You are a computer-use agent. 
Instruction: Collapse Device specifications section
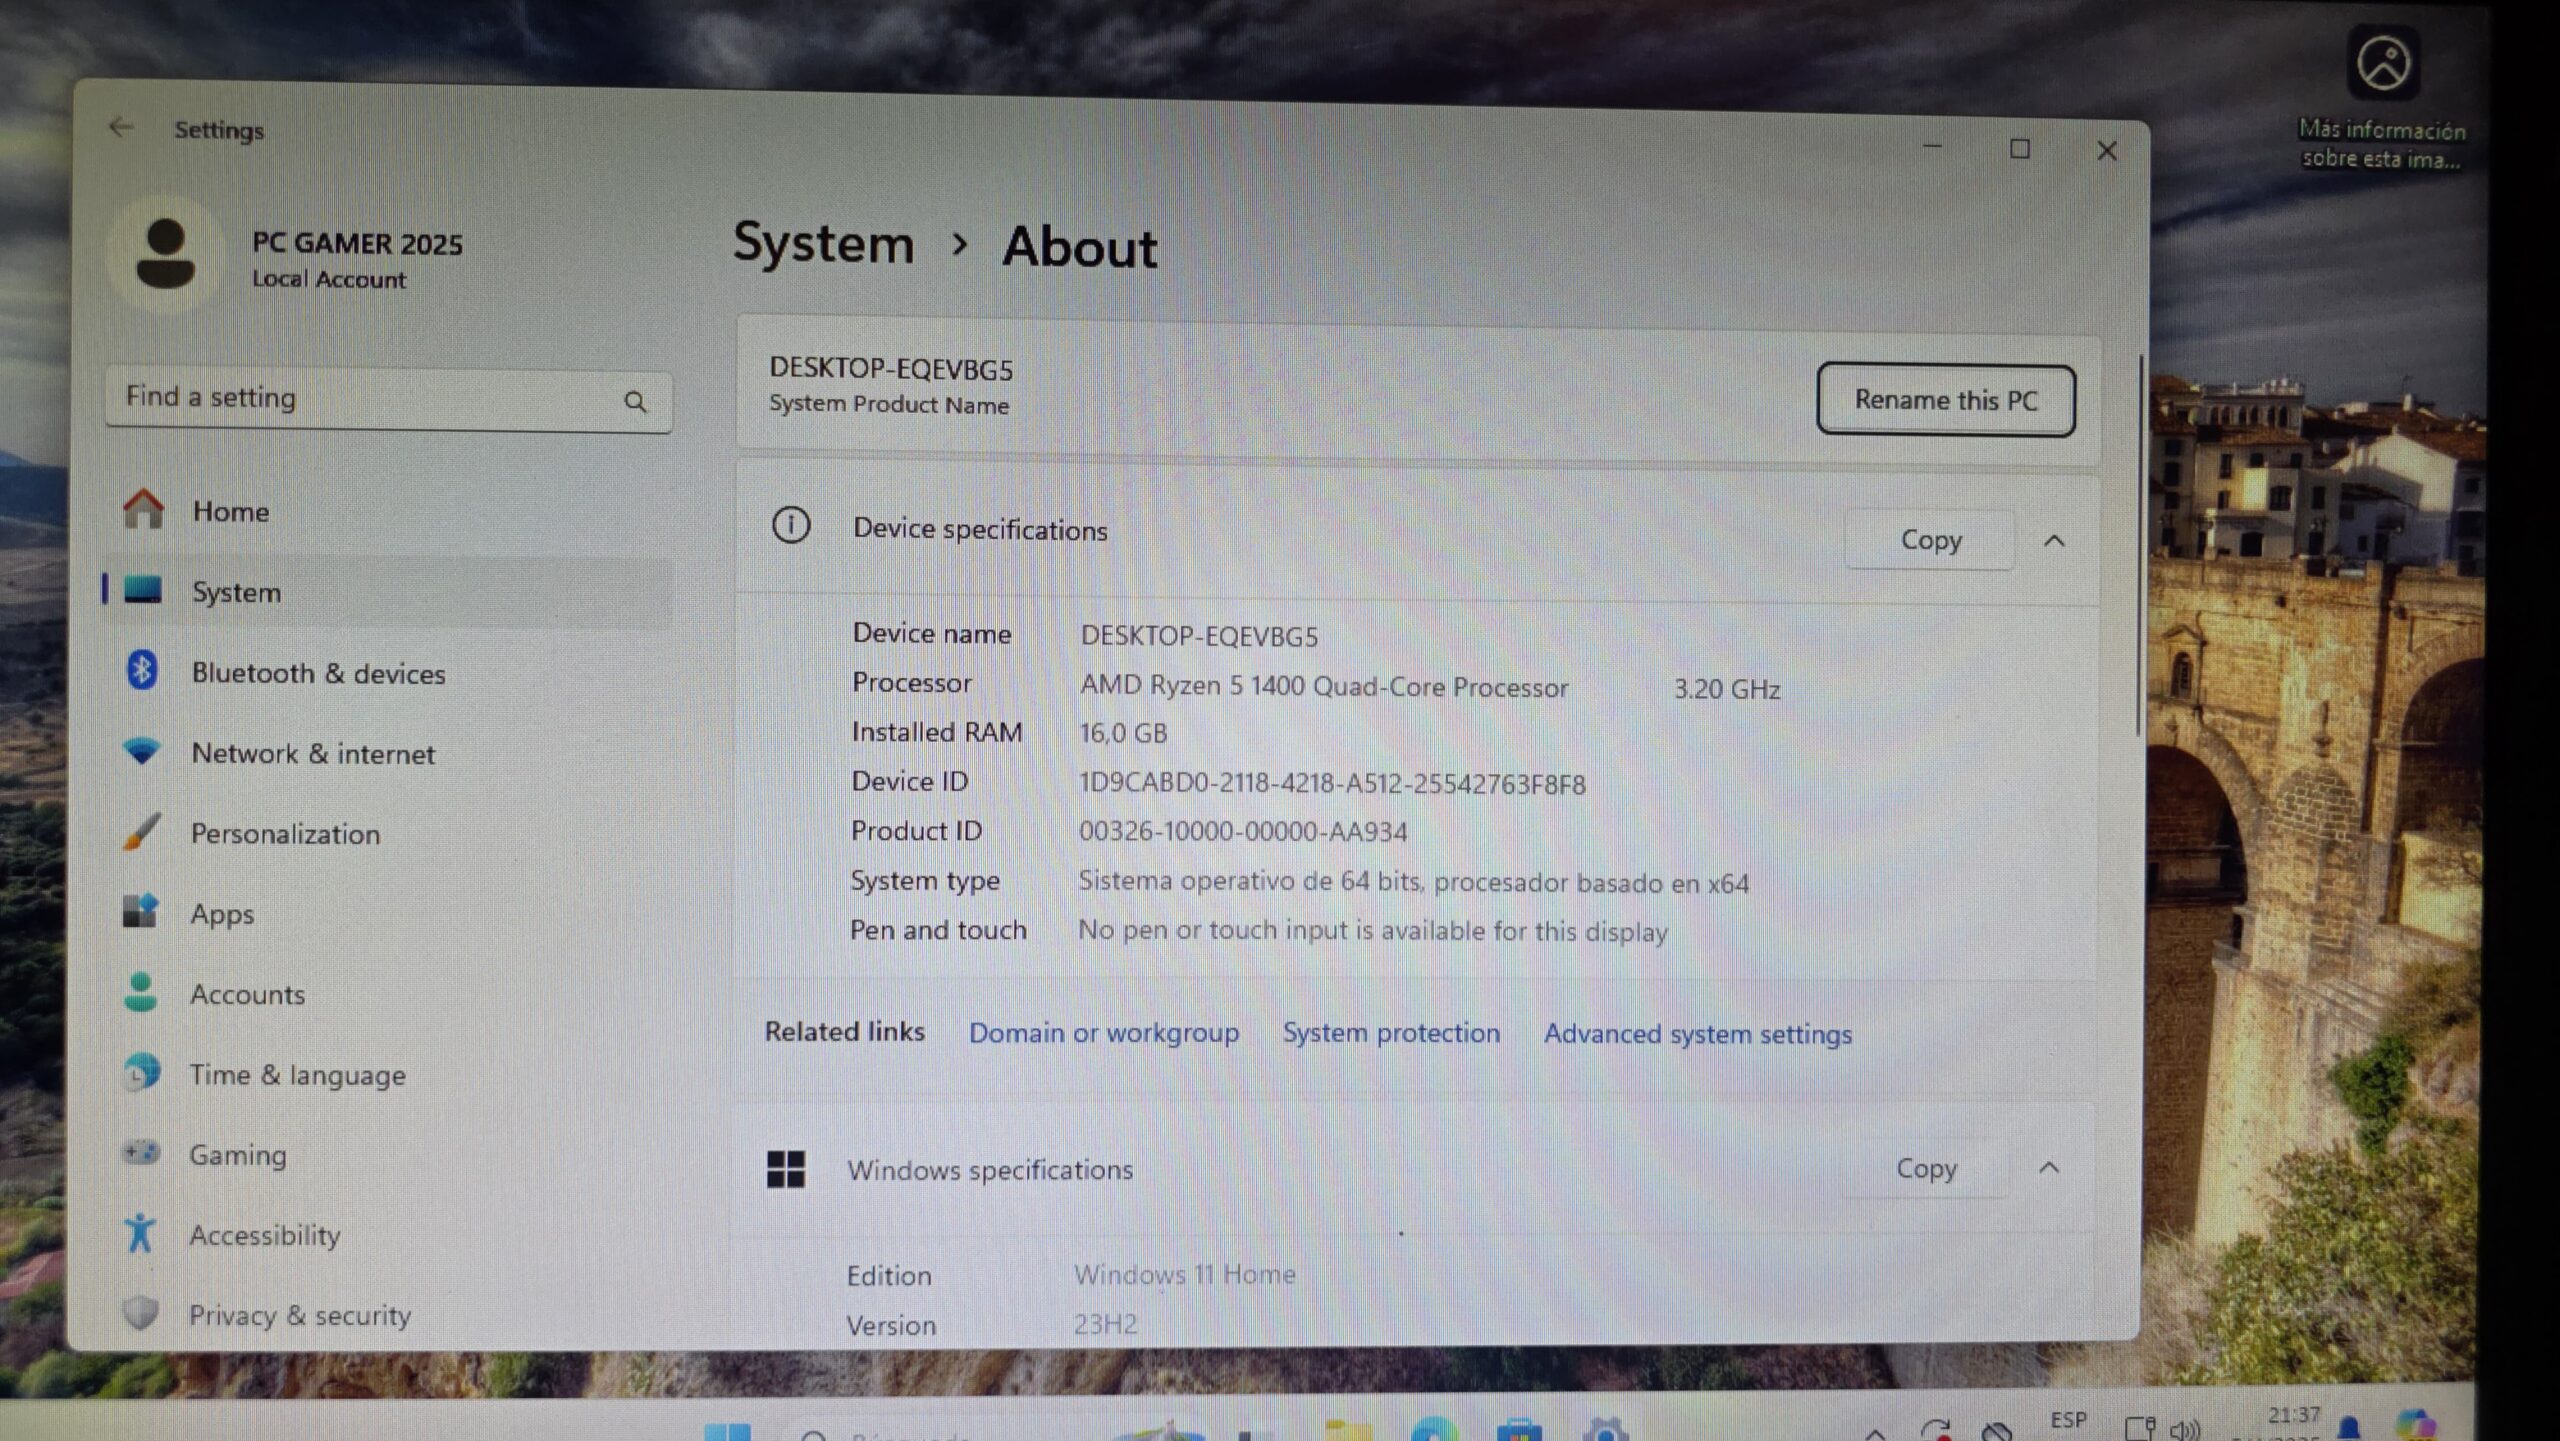click(2054, 541)
